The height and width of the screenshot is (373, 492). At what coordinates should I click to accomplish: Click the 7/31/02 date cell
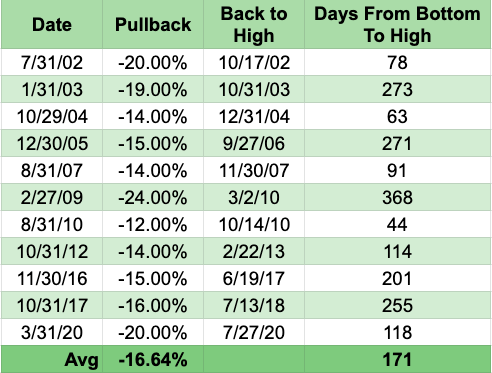coord(52,62)
